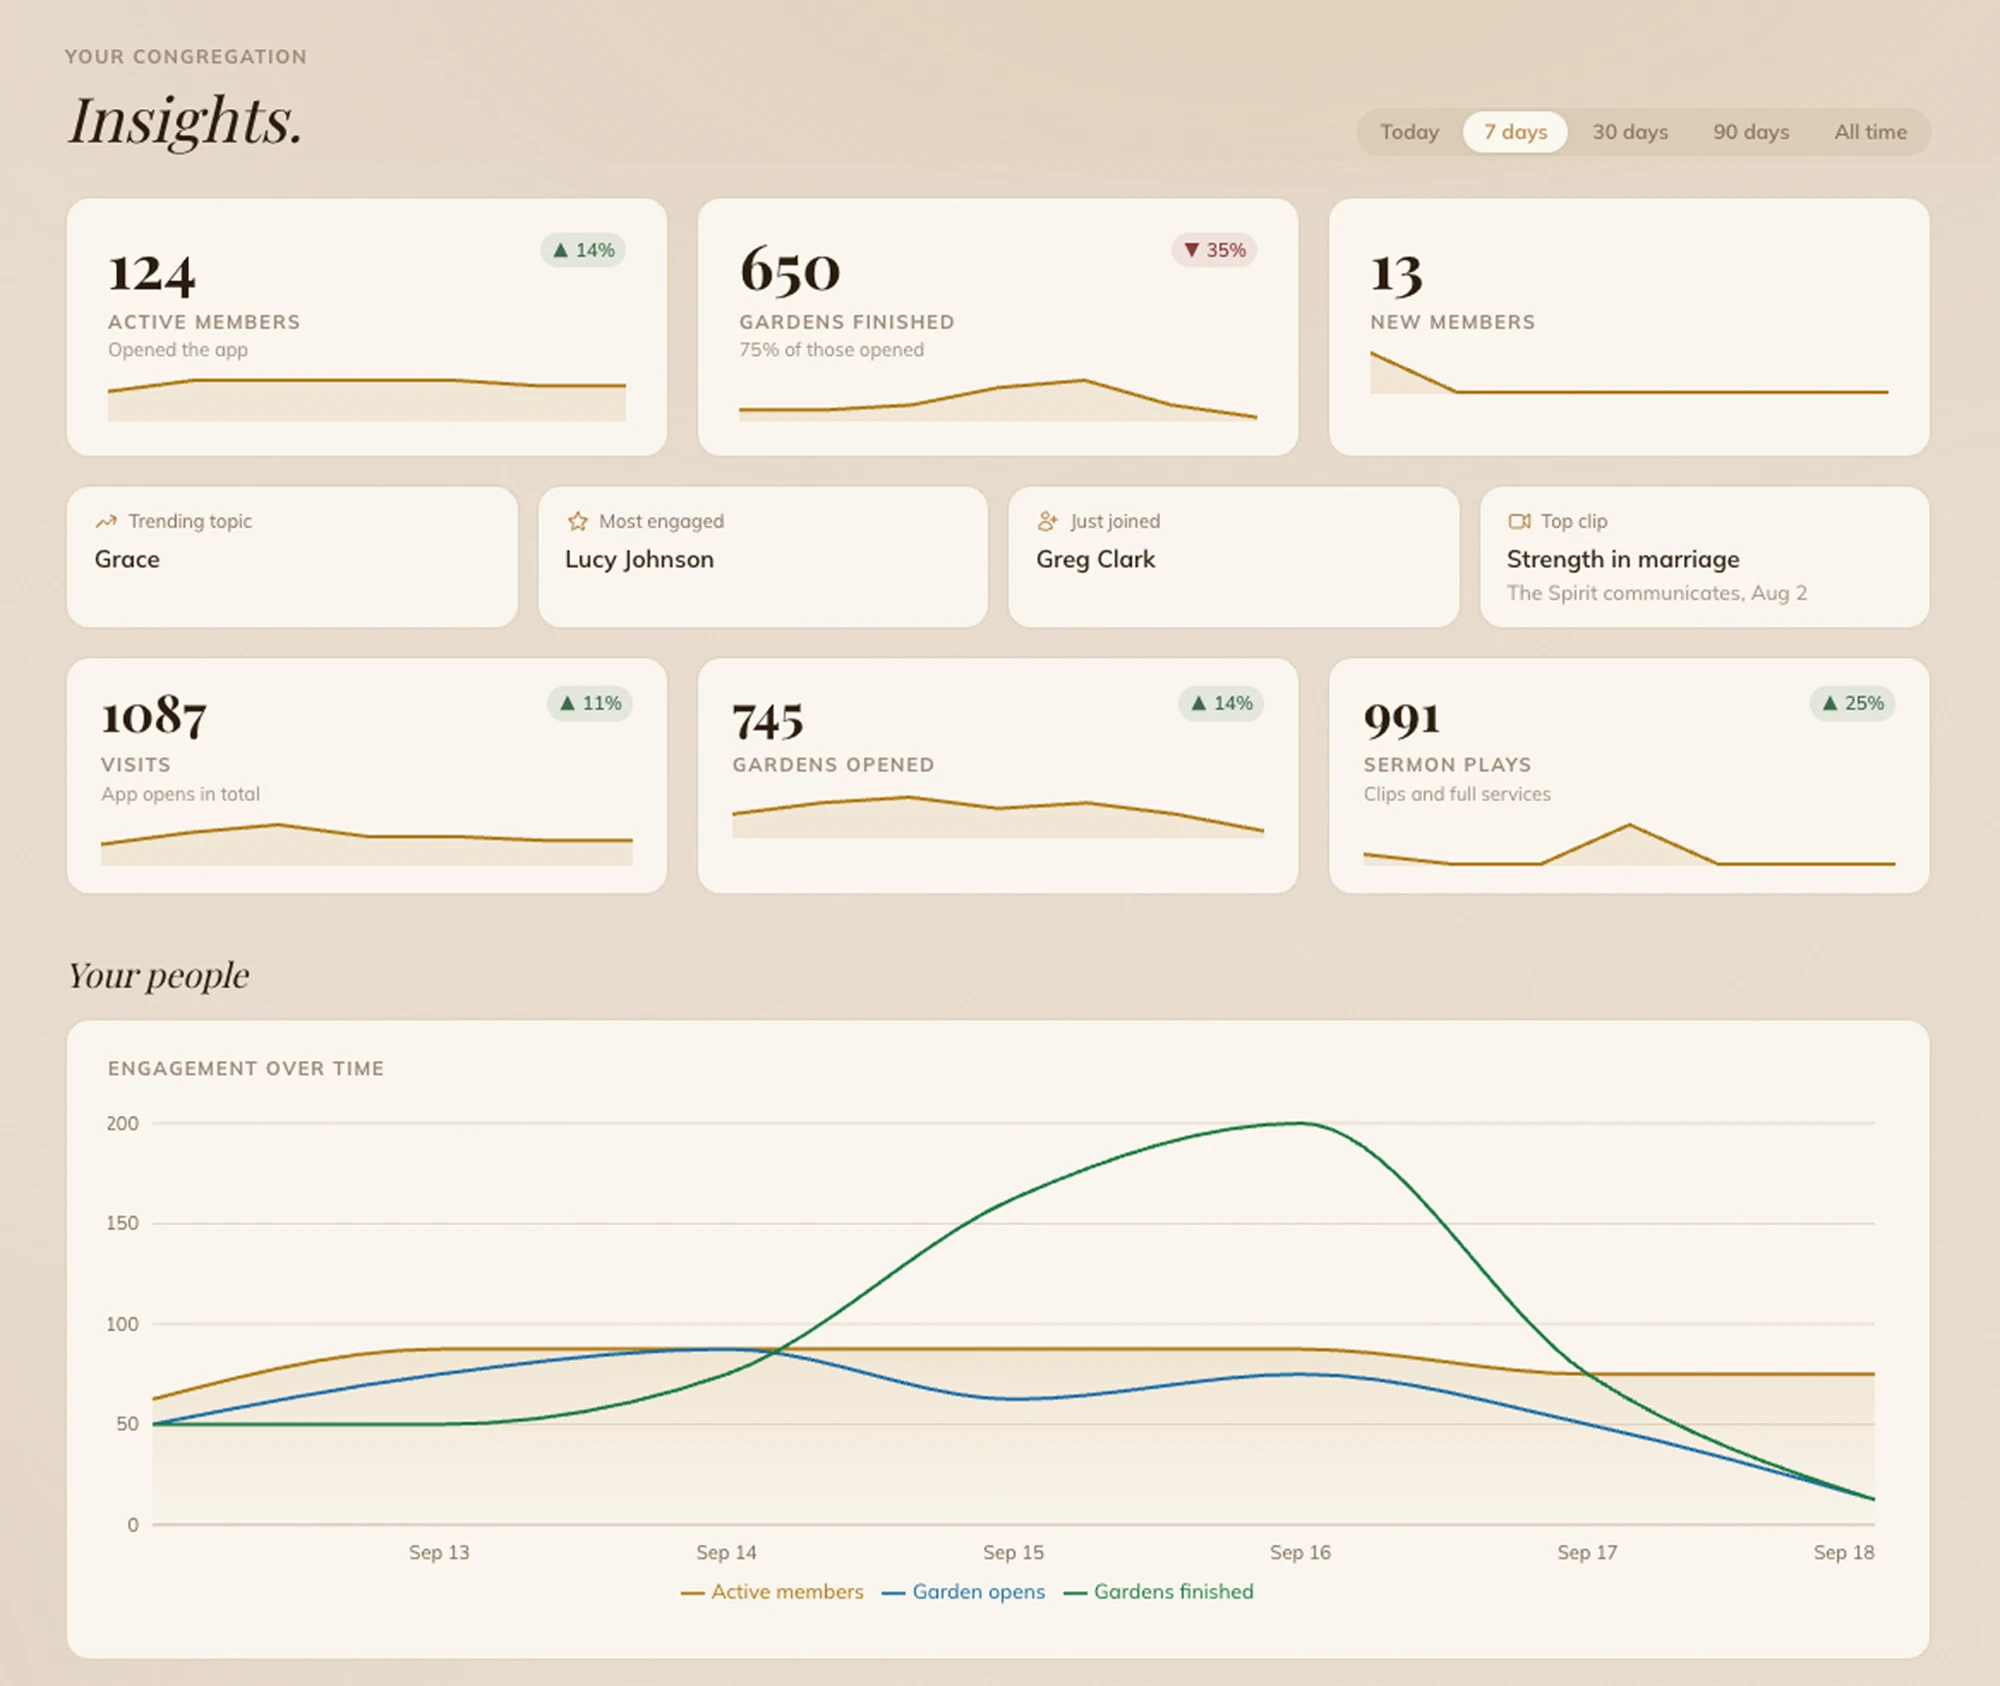
Task: Click the Sermon Plays sparkline chart
Action: pos(1629,844)
